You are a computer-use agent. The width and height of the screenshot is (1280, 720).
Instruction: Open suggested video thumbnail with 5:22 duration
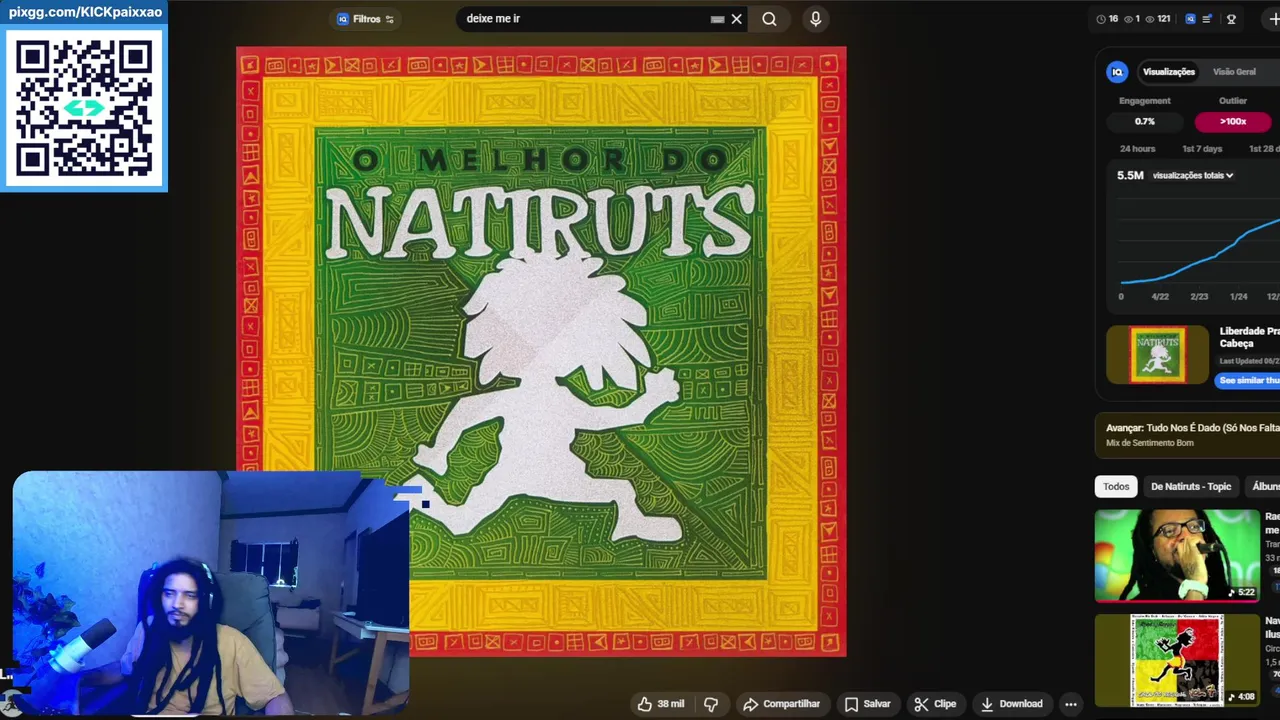[1177, 555]
